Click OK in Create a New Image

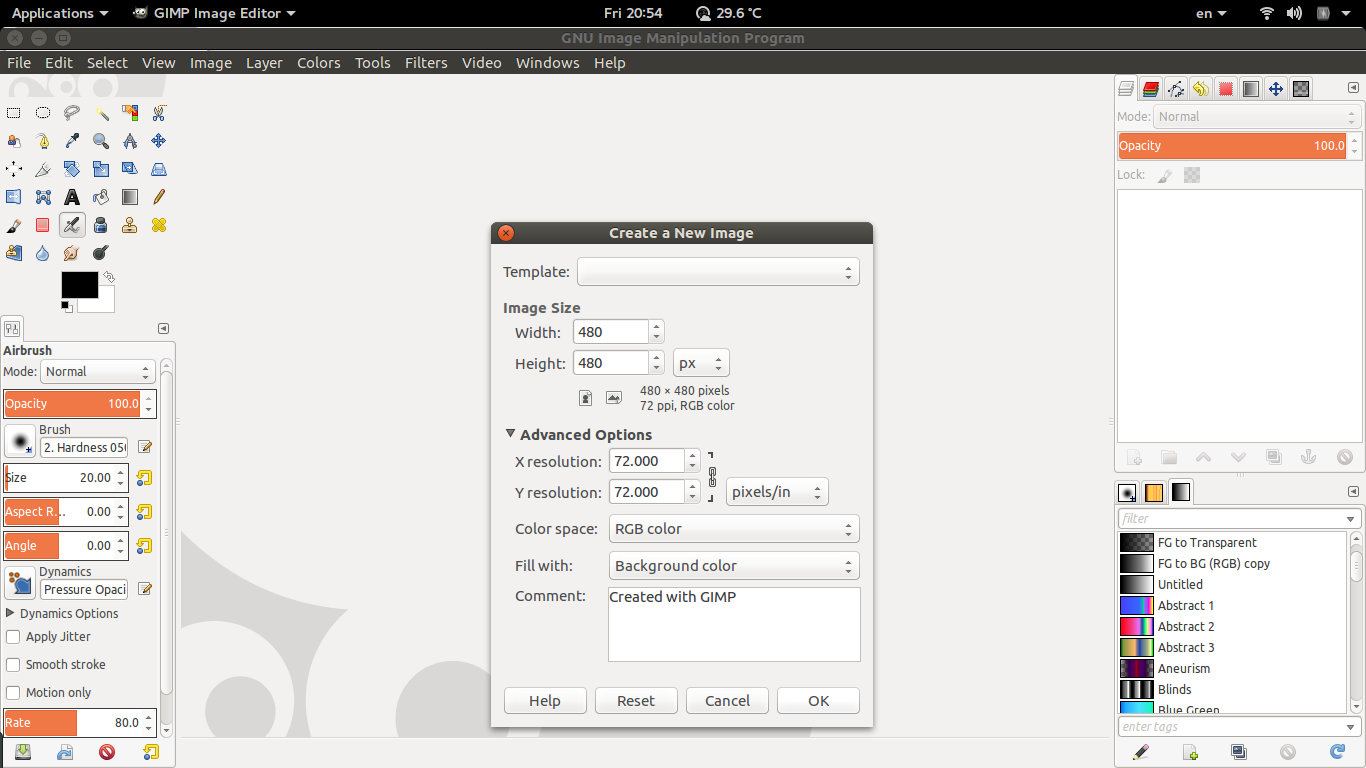[x=818, y=700]
